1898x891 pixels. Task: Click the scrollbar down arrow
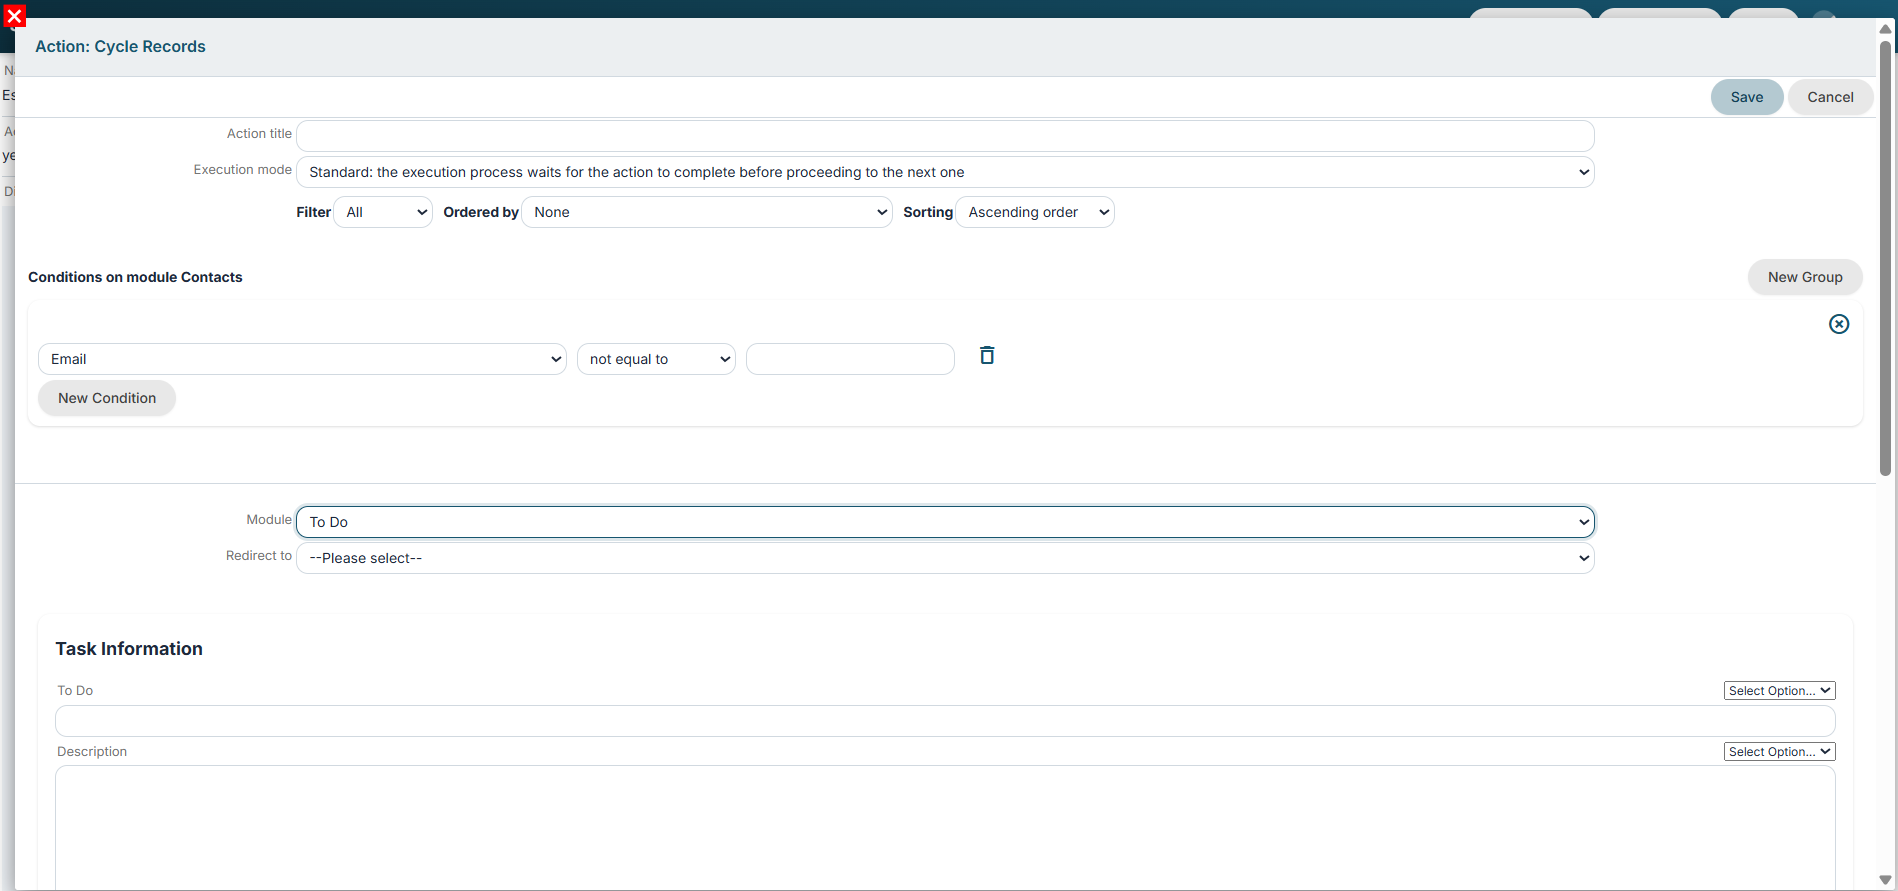pos(1885,880)
